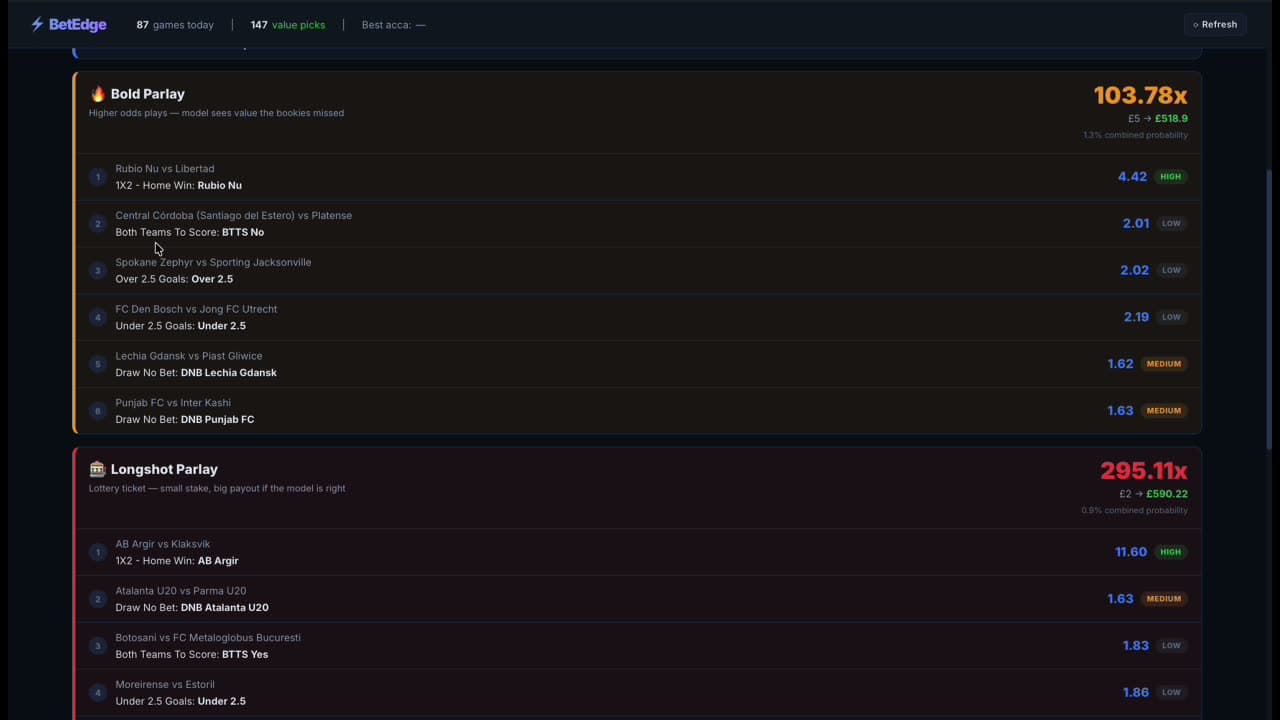Click the '£2 → £590.22' payout text
1280x720 pixels.
[1154, 494]
